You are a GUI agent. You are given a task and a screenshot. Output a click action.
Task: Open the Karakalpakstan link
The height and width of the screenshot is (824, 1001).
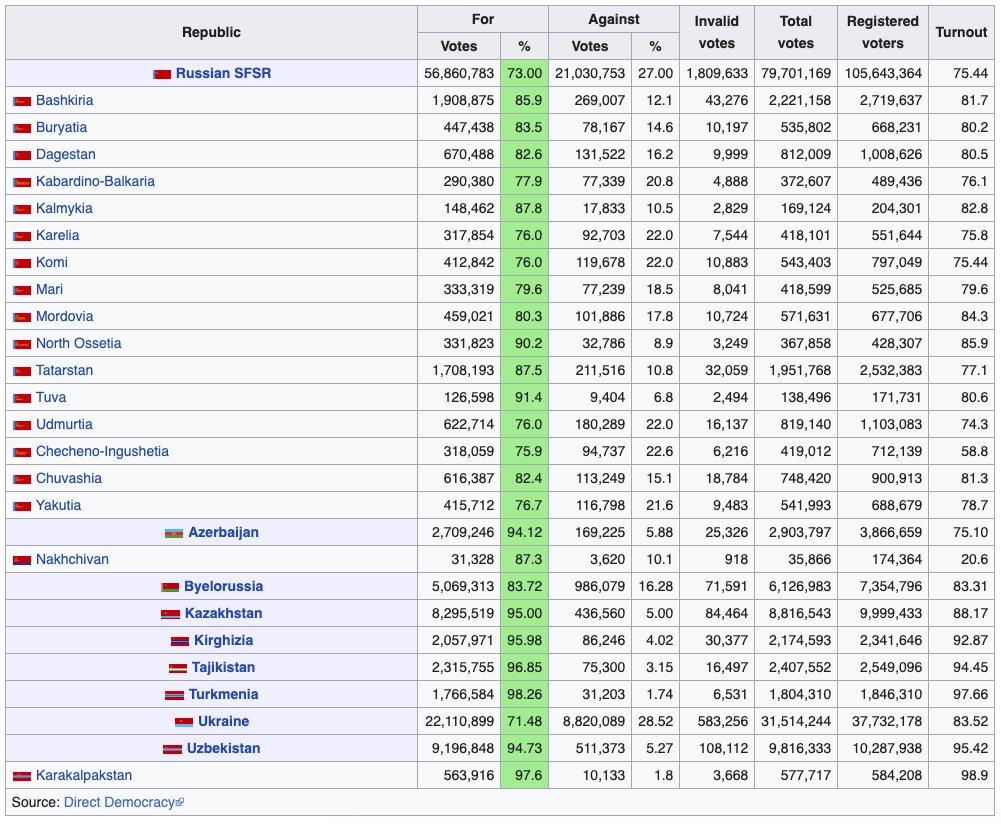84,775
